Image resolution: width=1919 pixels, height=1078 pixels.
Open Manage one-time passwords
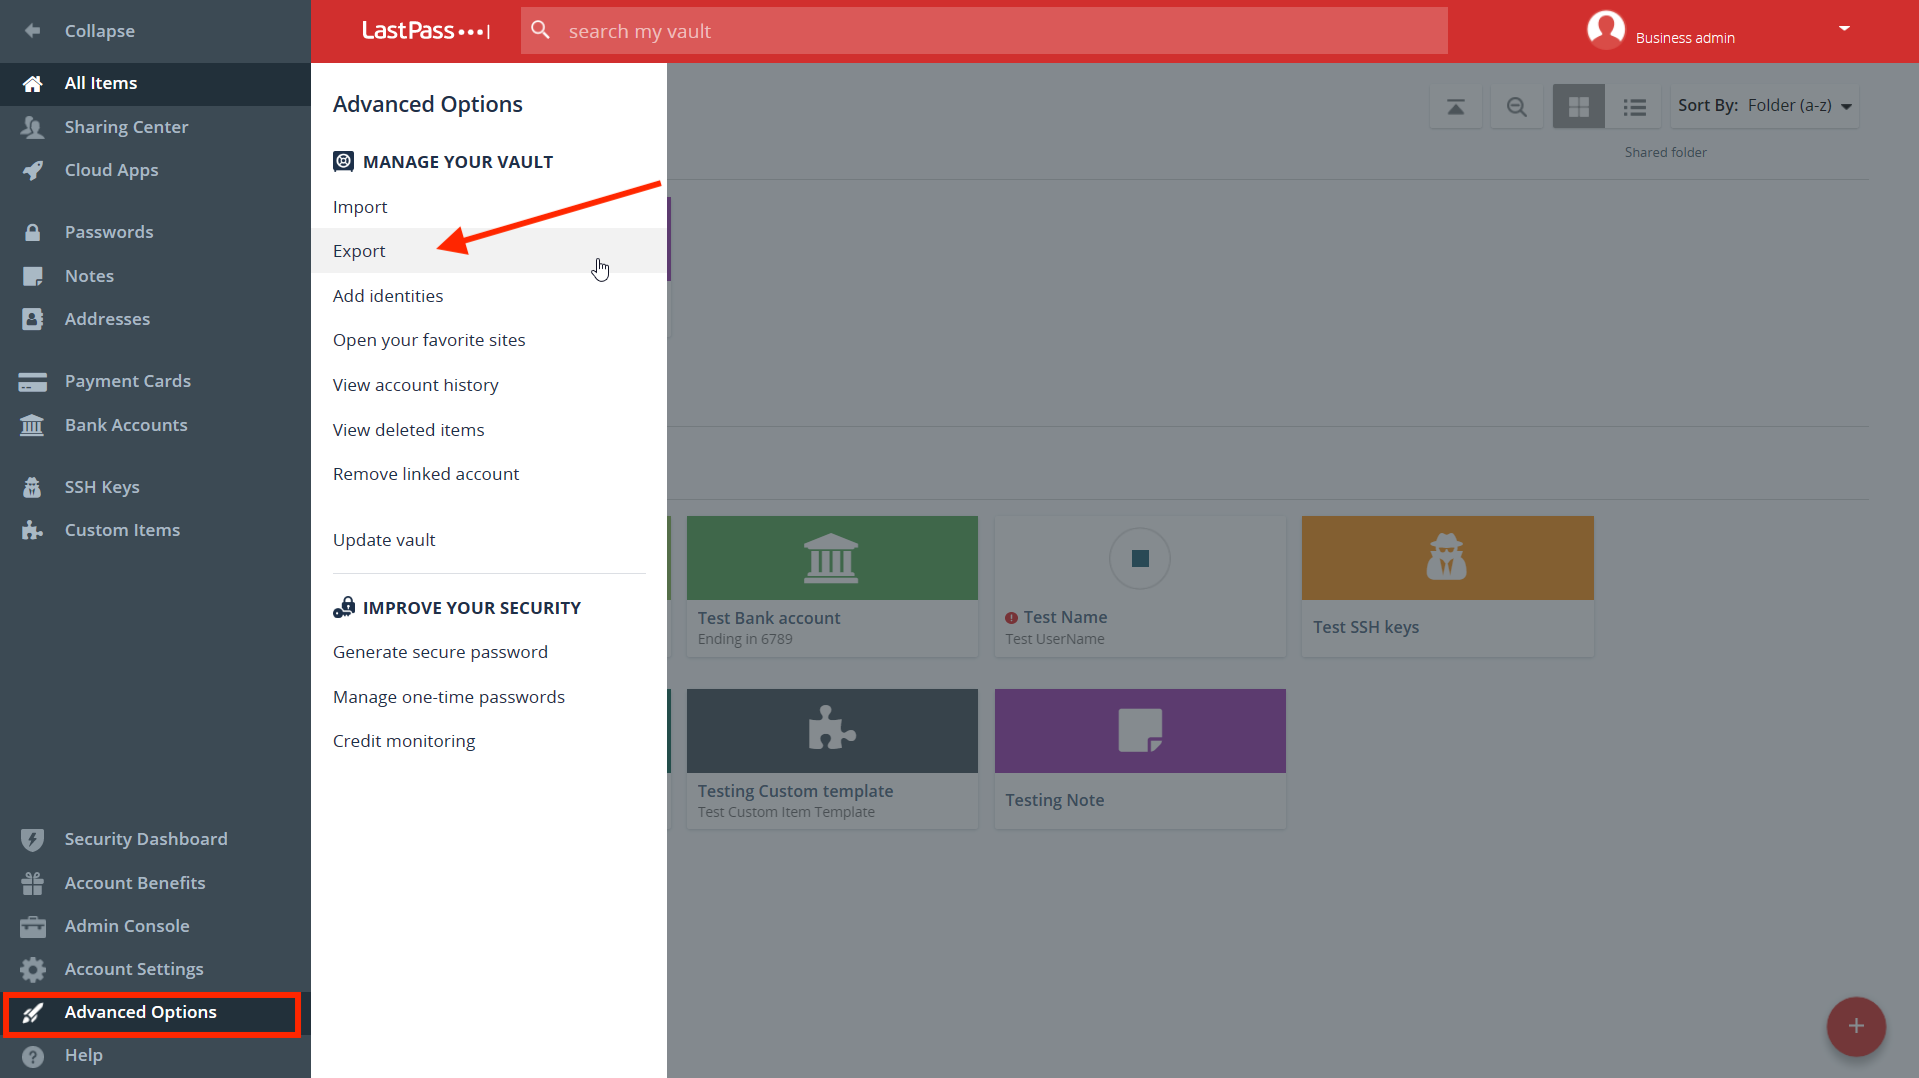pos(449,697)
